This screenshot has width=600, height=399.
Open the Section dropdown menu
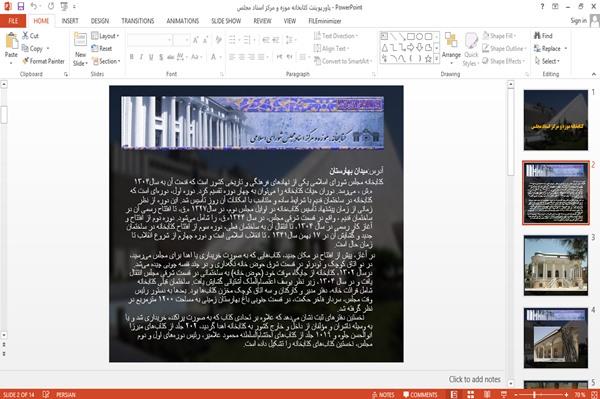click(106, 61)
